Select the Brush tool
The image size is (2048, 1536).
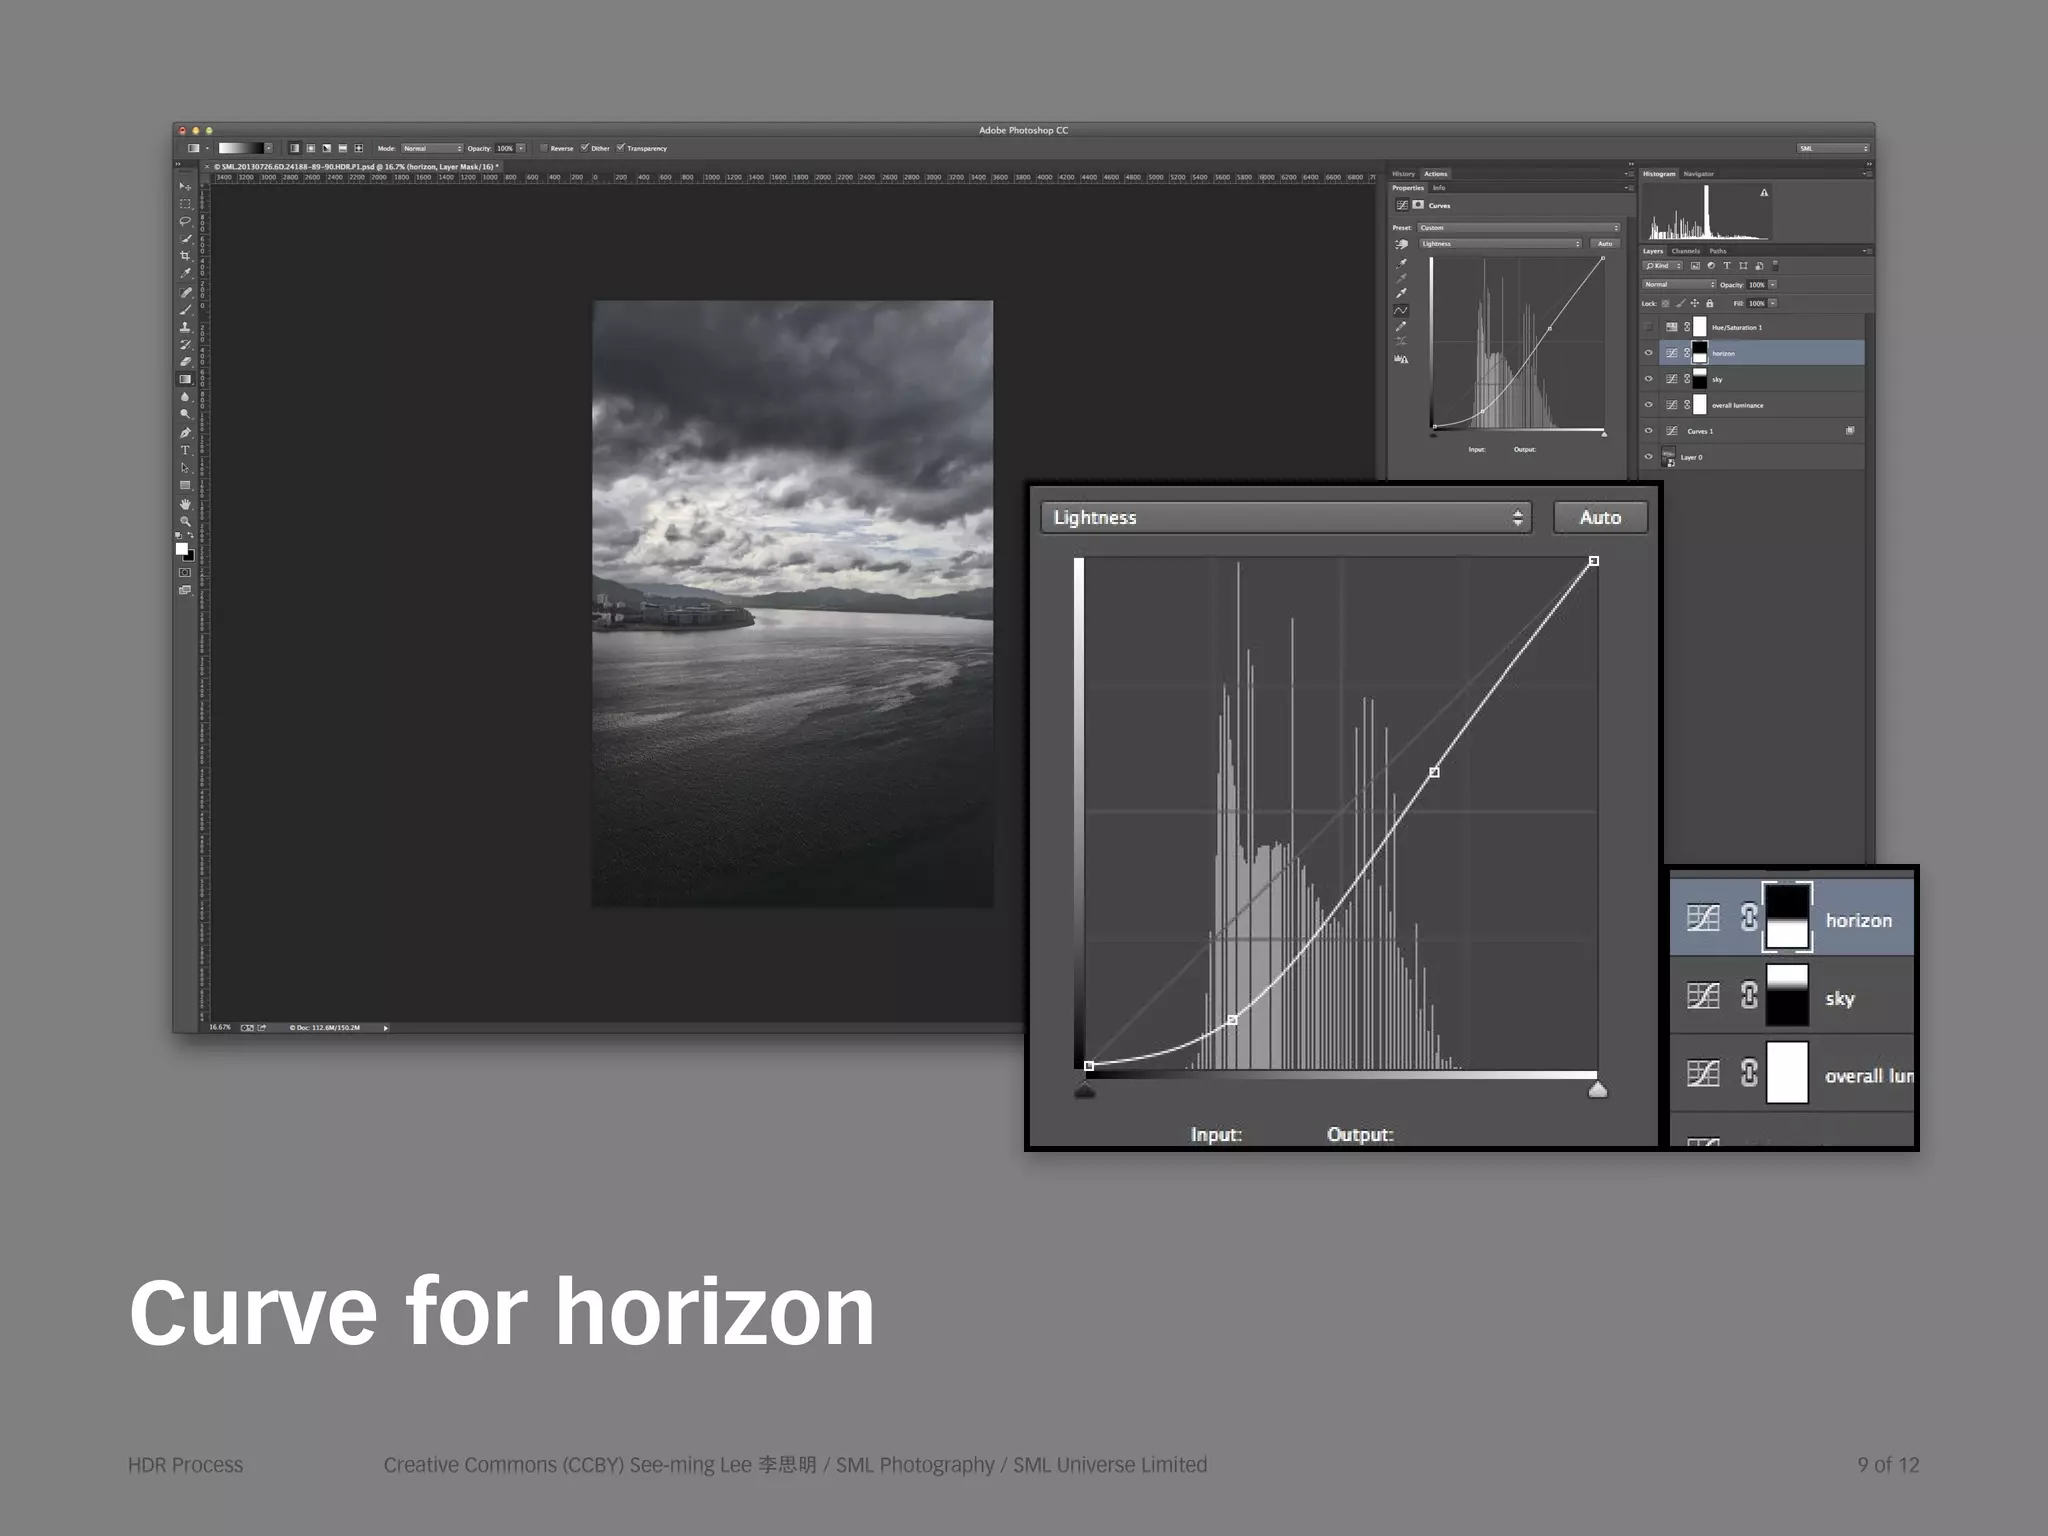185,310
